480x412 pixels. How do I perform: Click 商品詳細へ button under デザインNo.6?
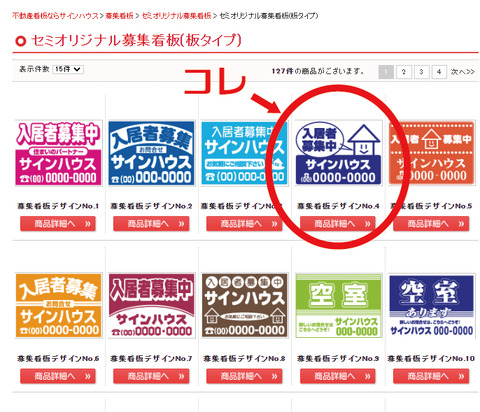click(58, 376)
